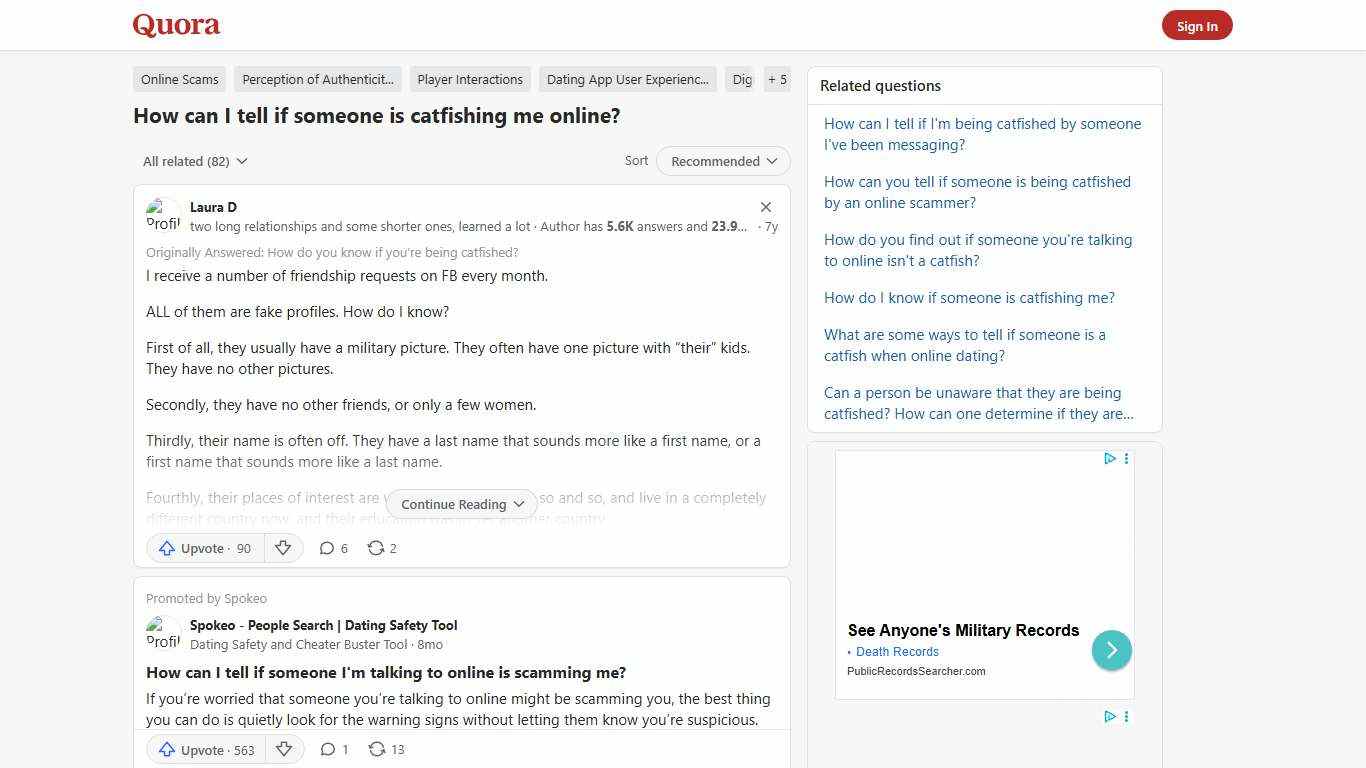The height and width of the screenshot is (768, 1366).
Task: Downvote Laura D's answer
Action: click(283, 548)
